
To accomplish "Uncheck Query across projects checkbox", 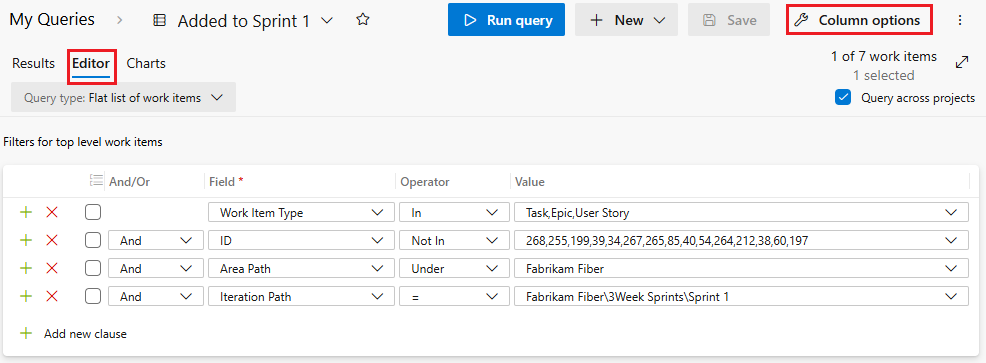I will [843, 98].
